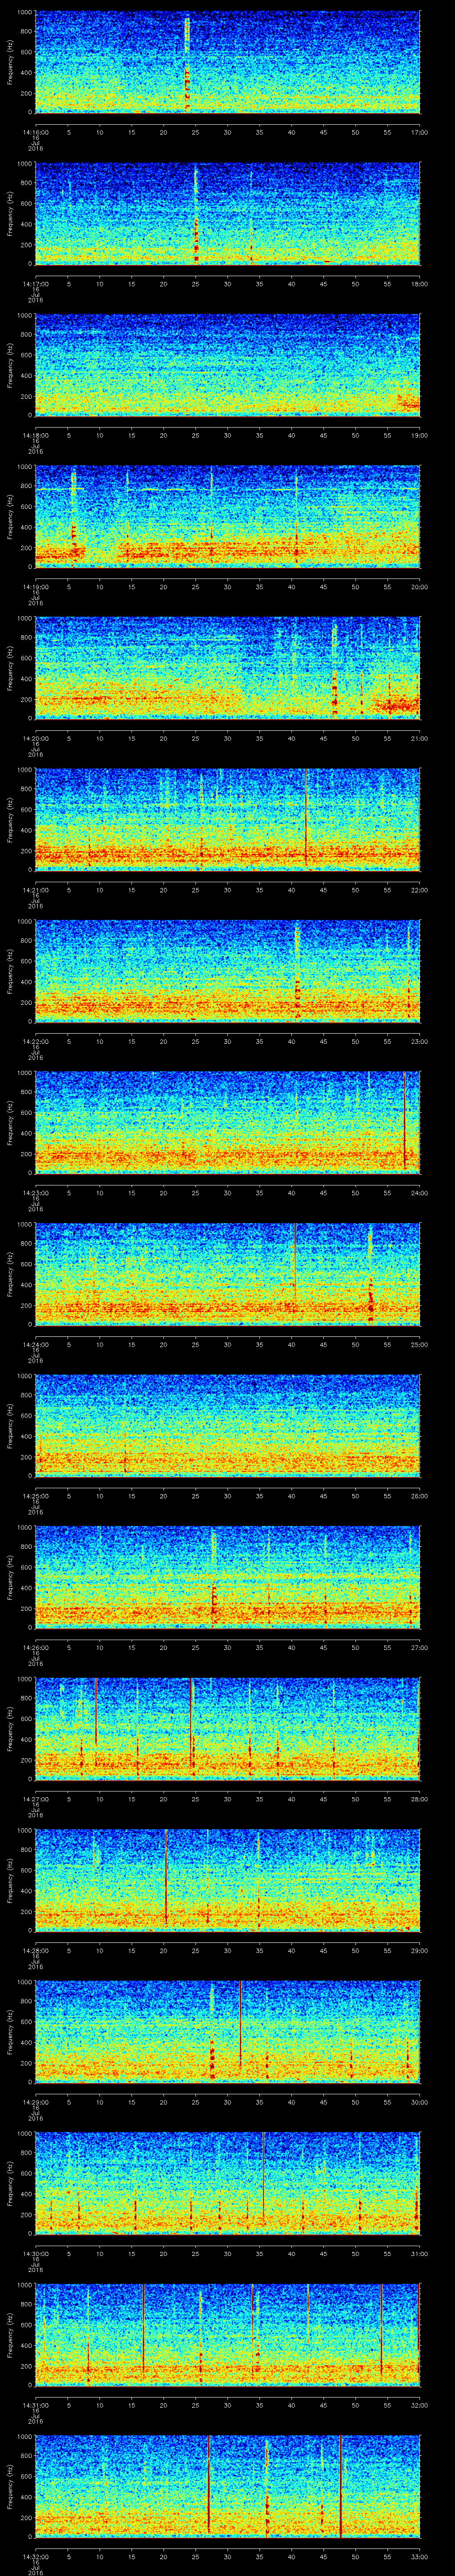This screenshot has width=455, height=2576.
Task: Click the broadband burst near 24 s in the 14:16:00 spectrogram
Action: 187,62
